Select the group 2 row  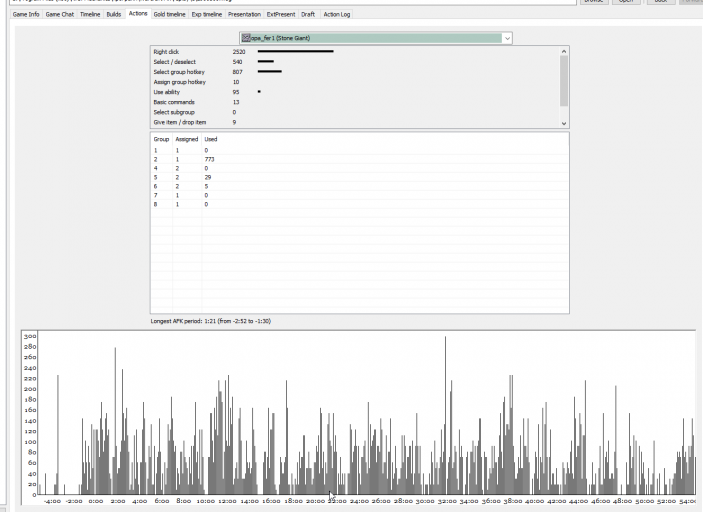pos(360,160)
